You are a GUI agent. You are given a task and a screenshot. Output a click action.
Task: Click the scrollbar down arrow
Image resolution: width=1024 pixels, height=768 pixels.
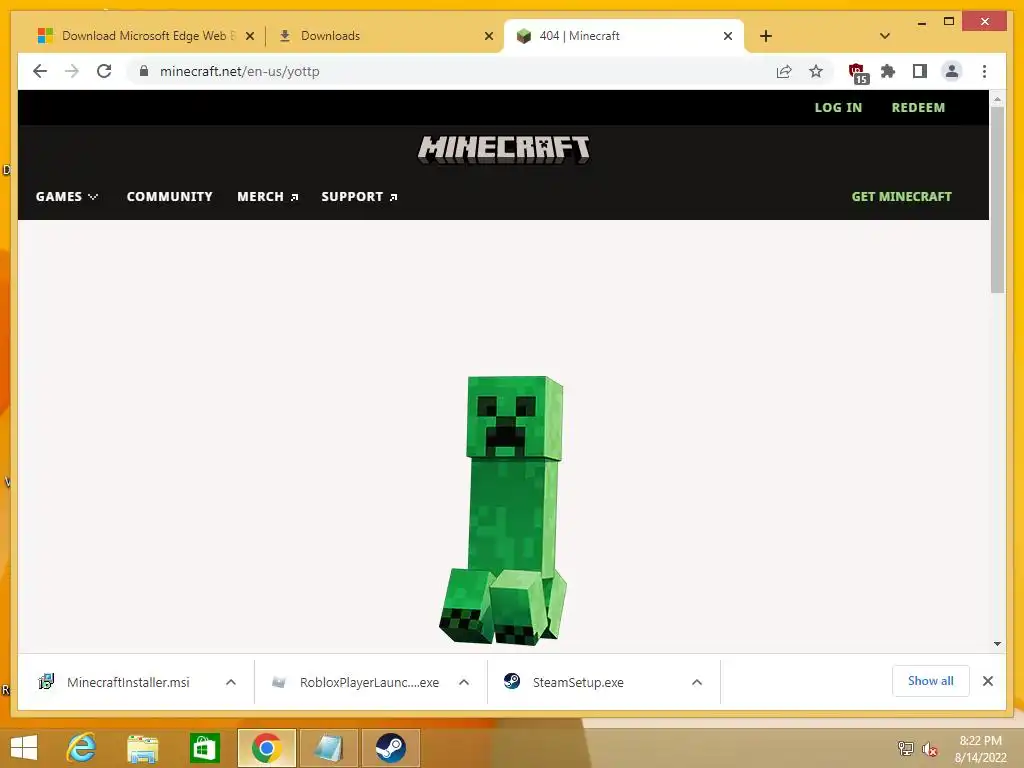click(997, 644)
